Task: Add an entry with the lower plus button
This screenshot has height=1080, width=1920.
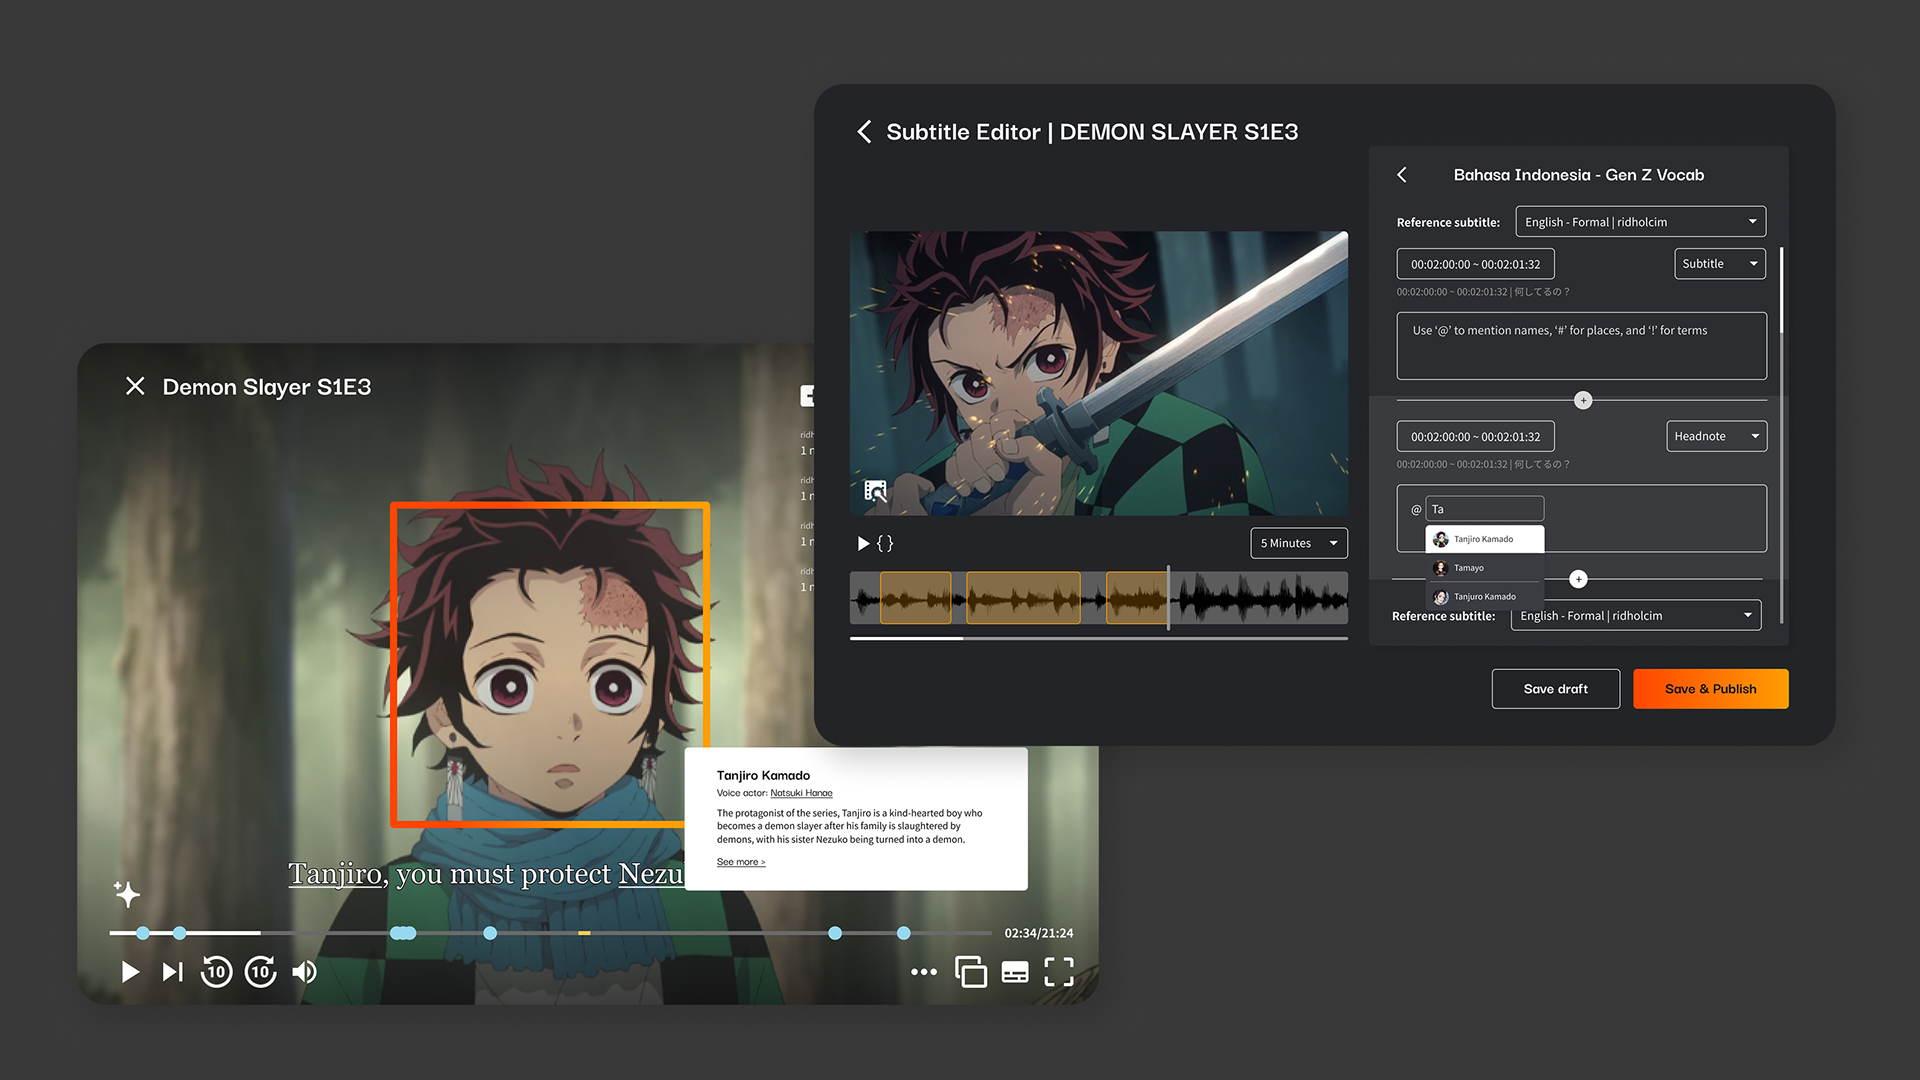Action: pos(1578,579)
